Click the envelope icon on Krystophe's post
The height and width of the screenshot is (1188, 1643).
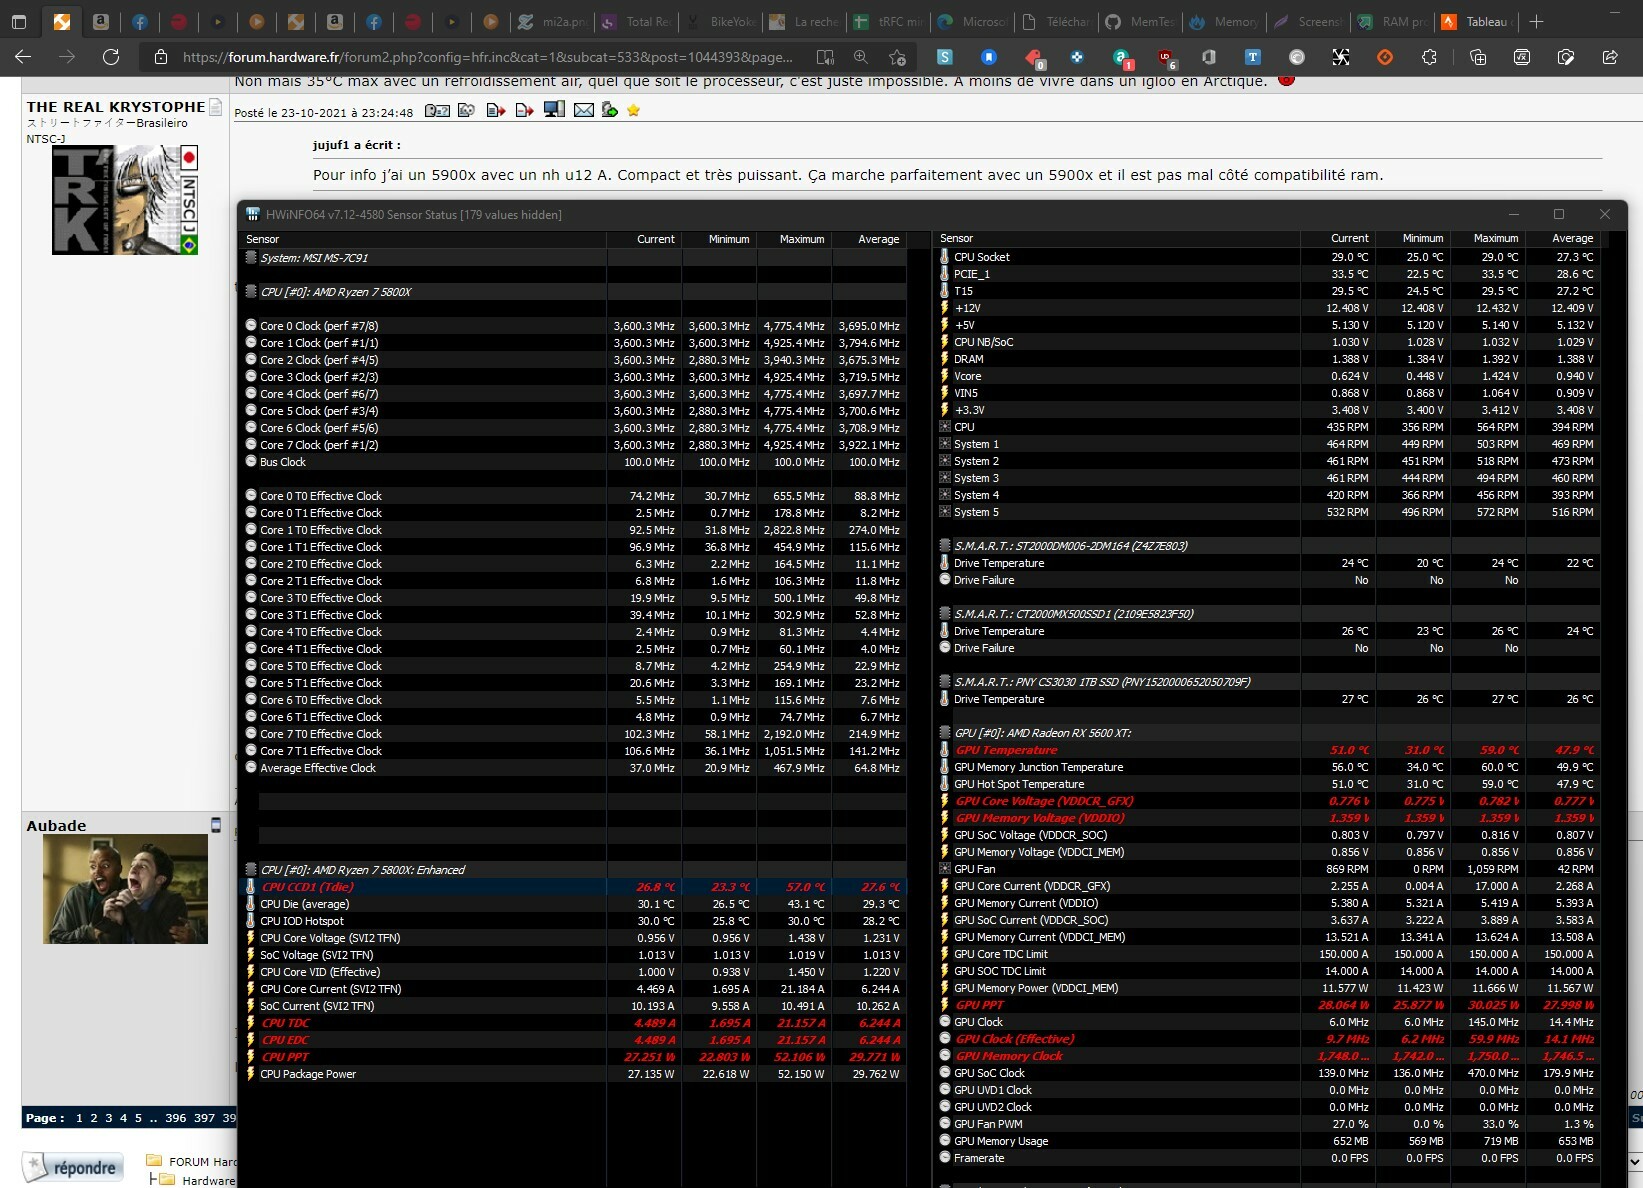(584, 111)
